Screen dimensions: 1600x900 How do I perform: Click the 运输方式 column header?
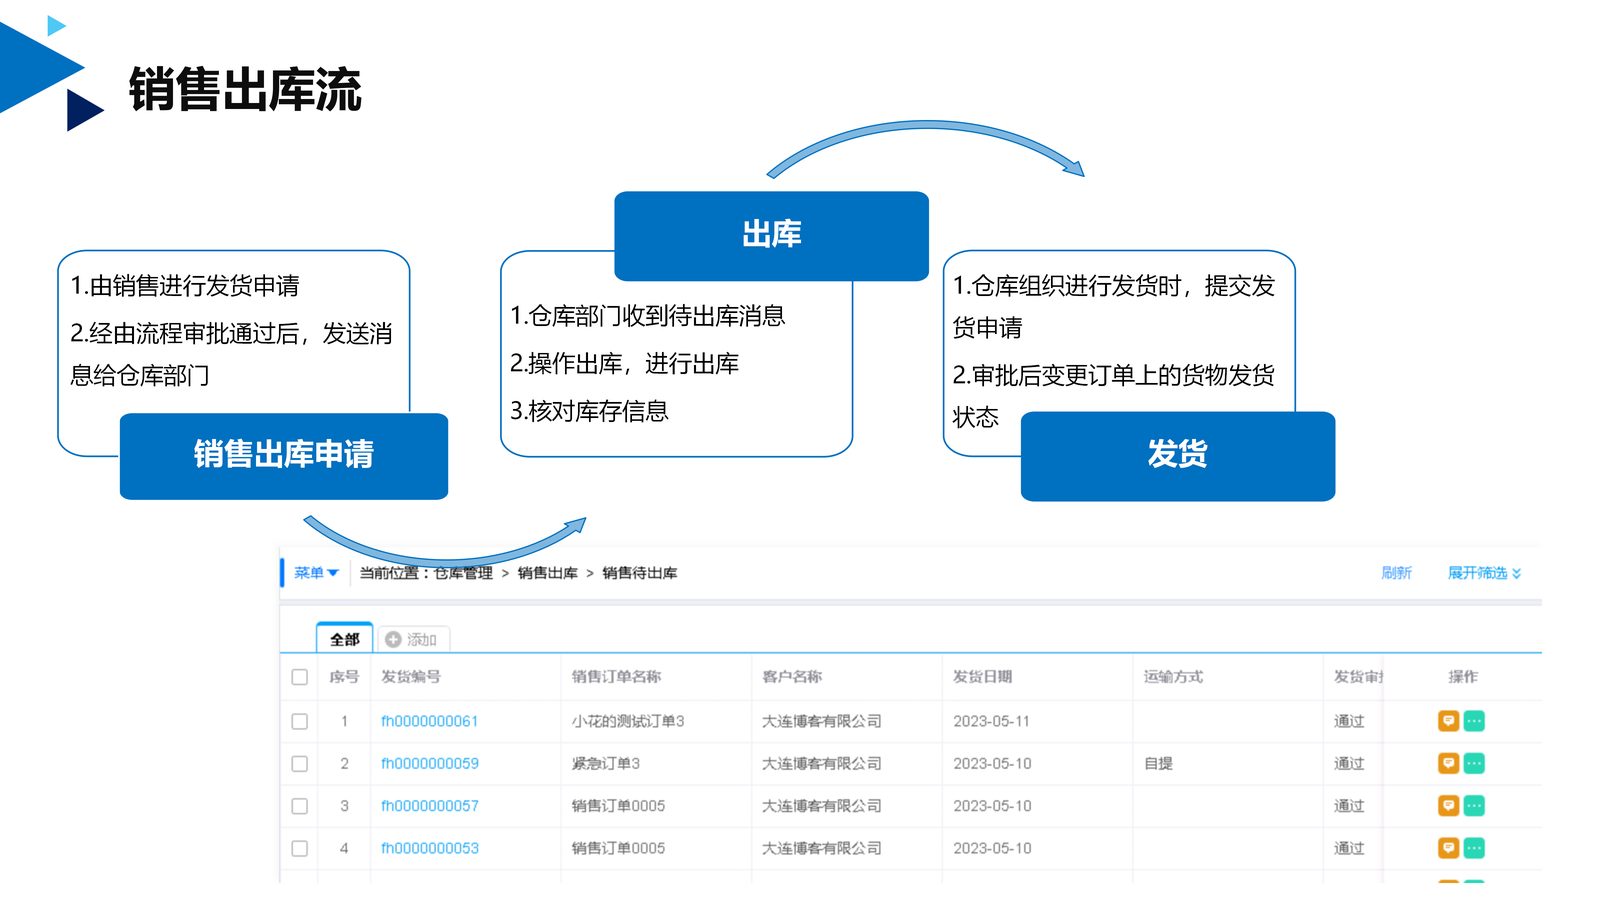[1174, 677]
